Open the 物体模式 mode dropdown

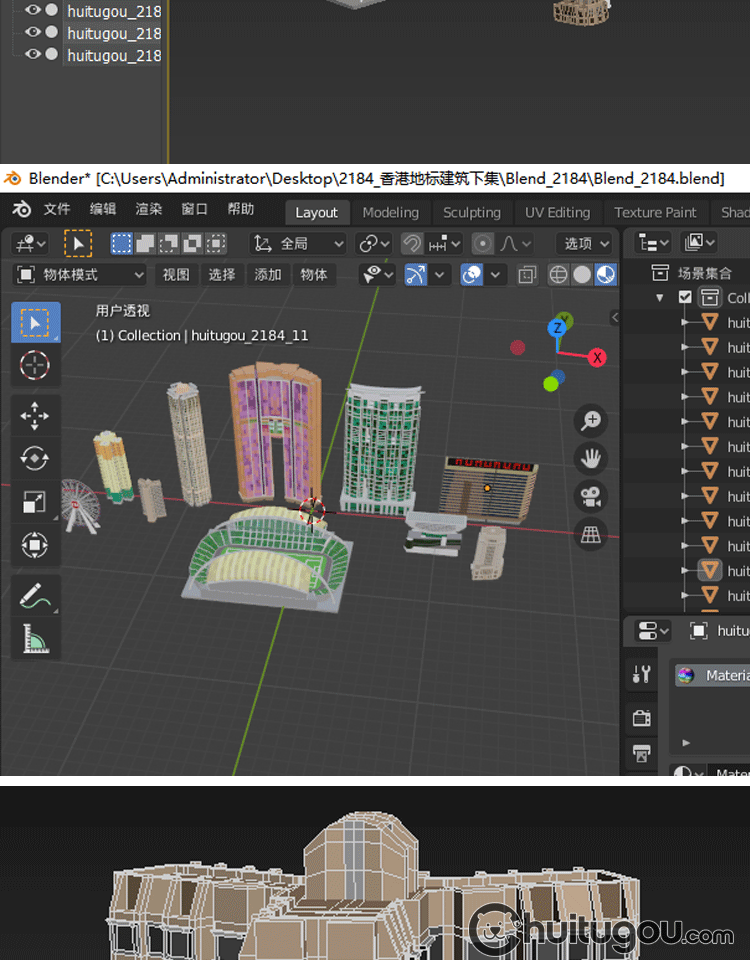coord(81,274)
